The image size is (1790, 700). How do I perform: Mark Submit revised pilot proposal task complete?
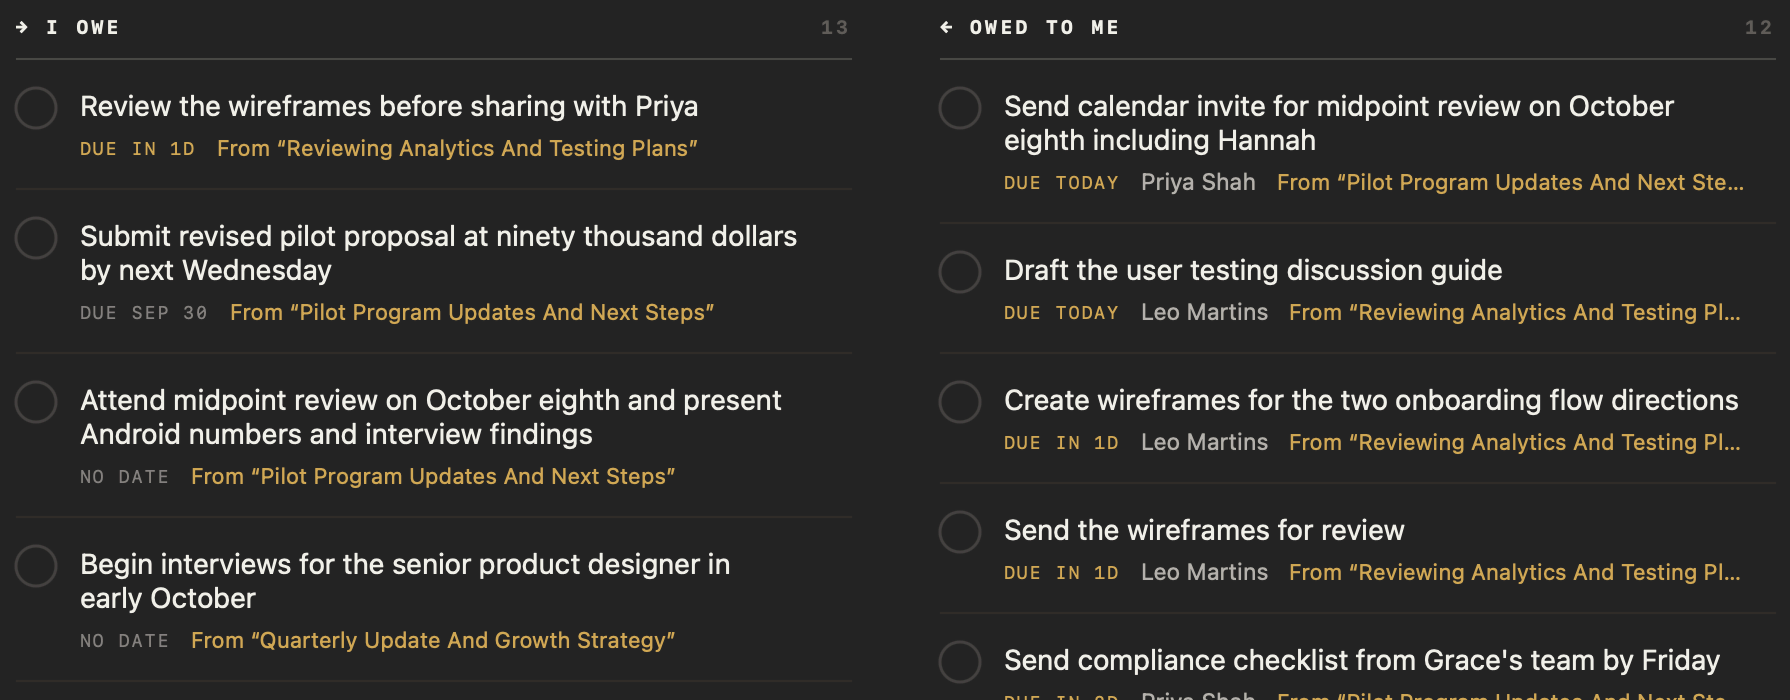(36, 238)
